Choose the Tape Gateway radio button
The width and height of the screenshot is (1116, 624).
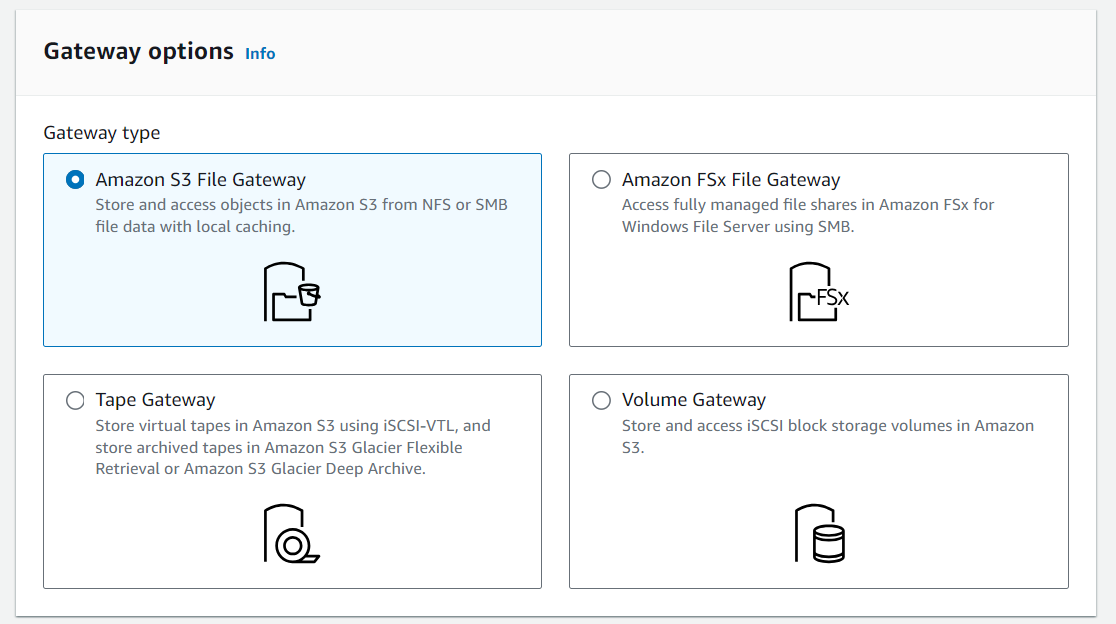(x=75, y=400)
